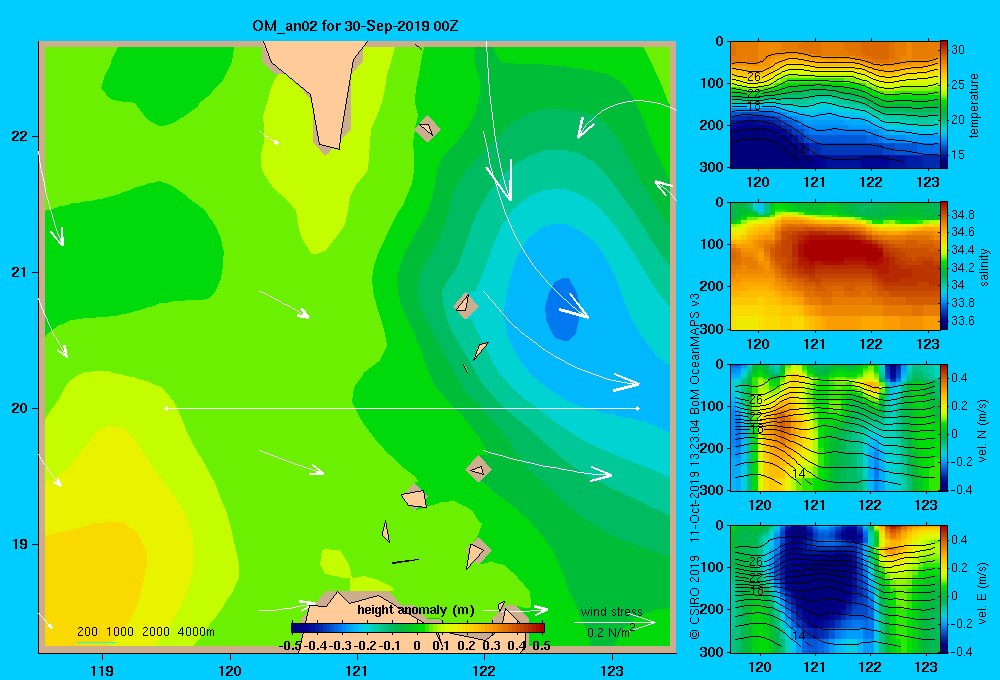Click the eastern endpoint of the transect line
This screenshot has height=680, width=1000.
click(638, 408)
